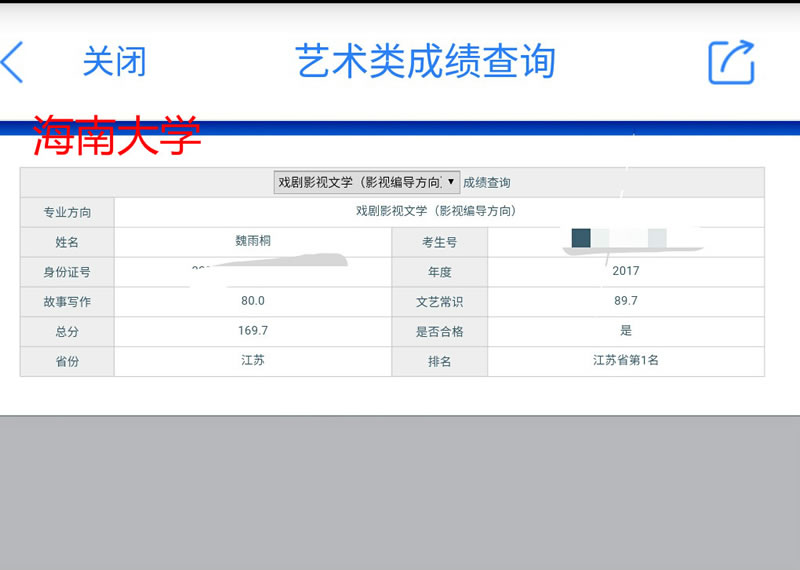Select the 身份证号 label cell

coord(67,272)
